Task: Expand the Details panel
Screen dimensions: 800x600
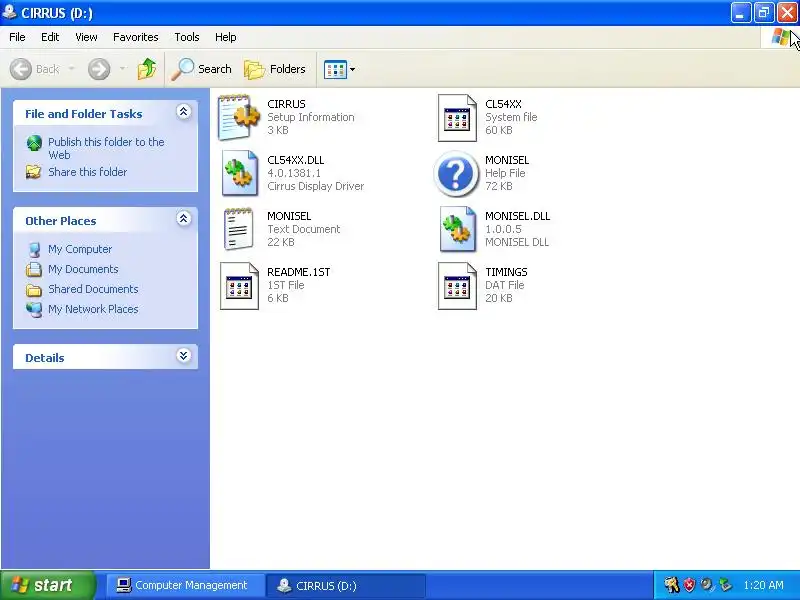Action: (183, 356)
